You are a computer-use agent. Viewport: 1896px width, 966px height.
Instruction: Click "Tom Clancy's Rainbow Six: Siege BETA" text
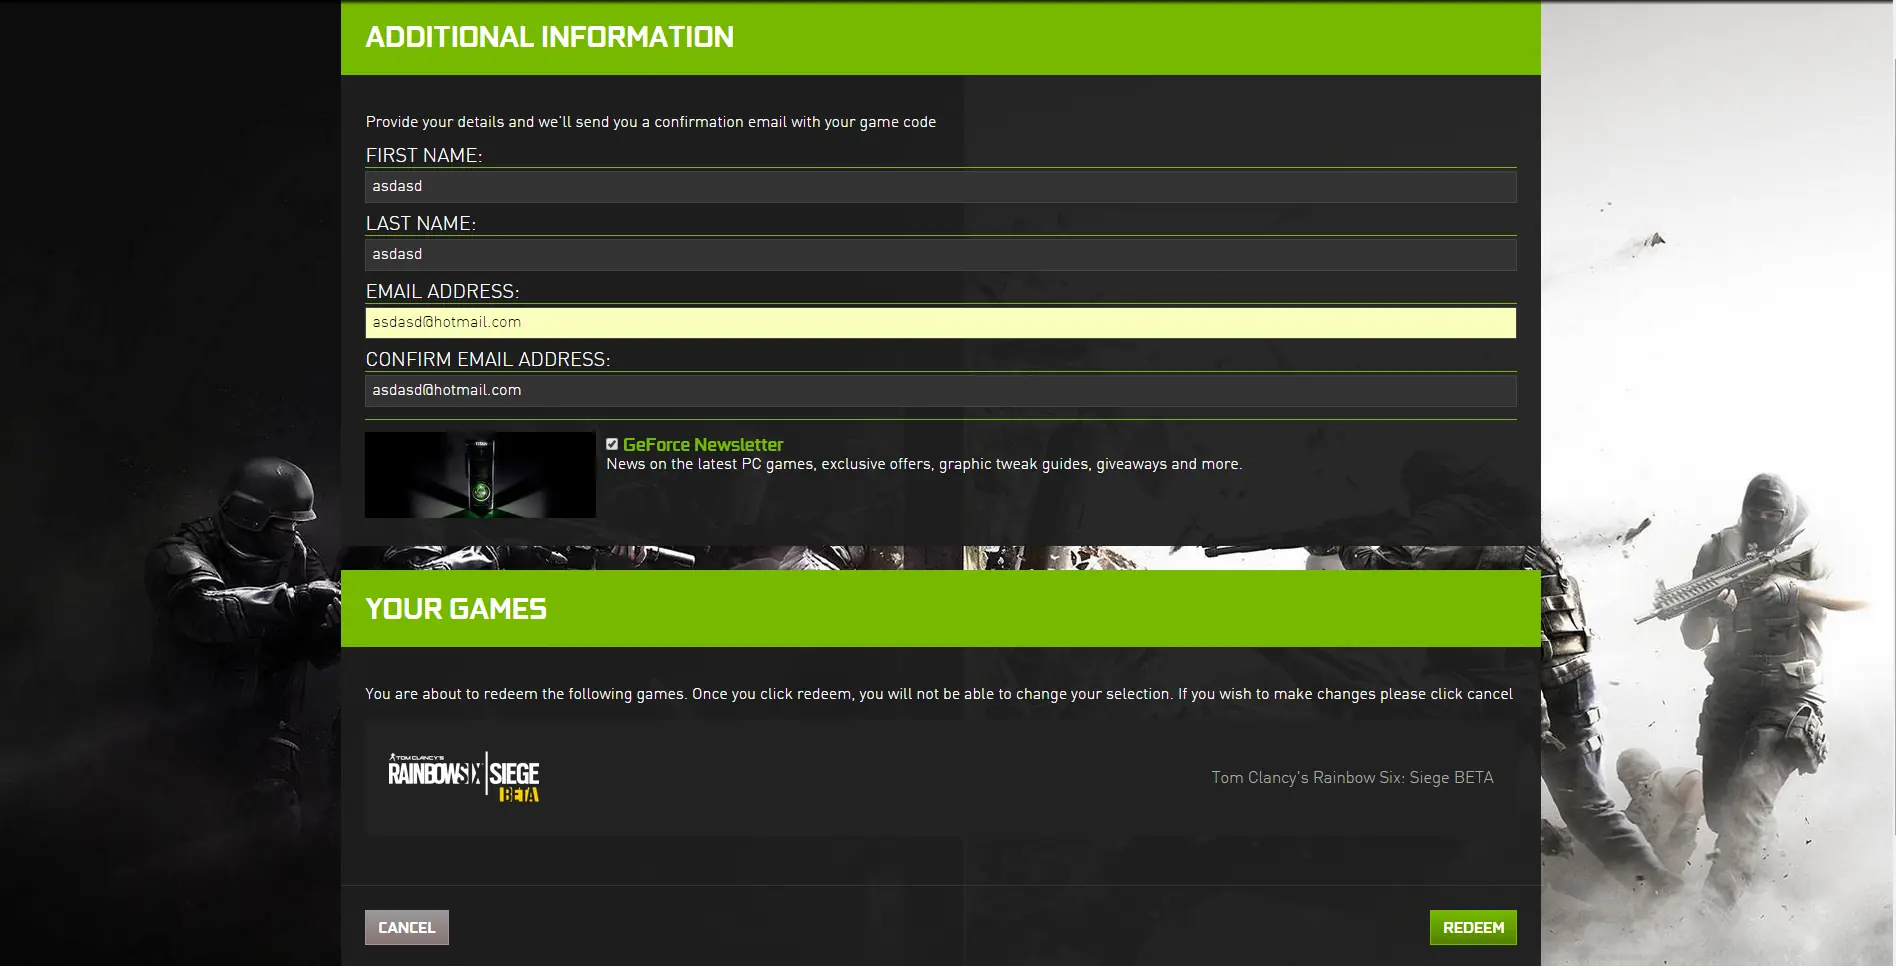click(1352, 778)
